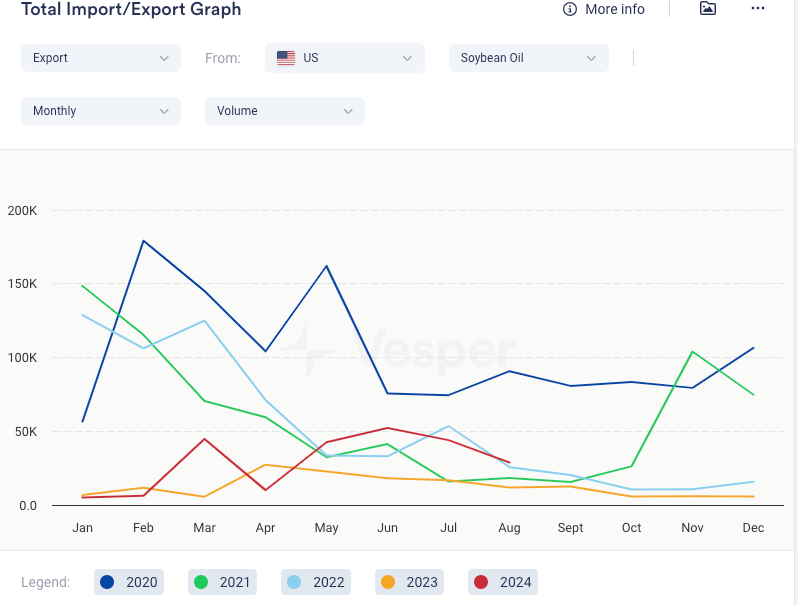Click the info circle icon beside More info
The image size is (798, 605).
pyautogui.click(x=570, y=9)
